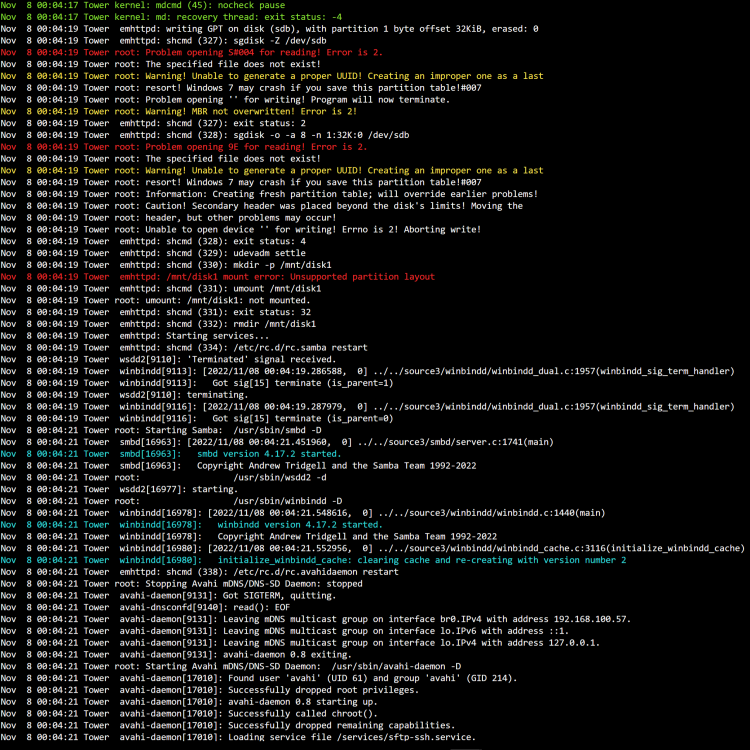Click 'Errno is 2! Aborting write!' line
The height and width of the screenshot is (750, 750).
point(241,230)
